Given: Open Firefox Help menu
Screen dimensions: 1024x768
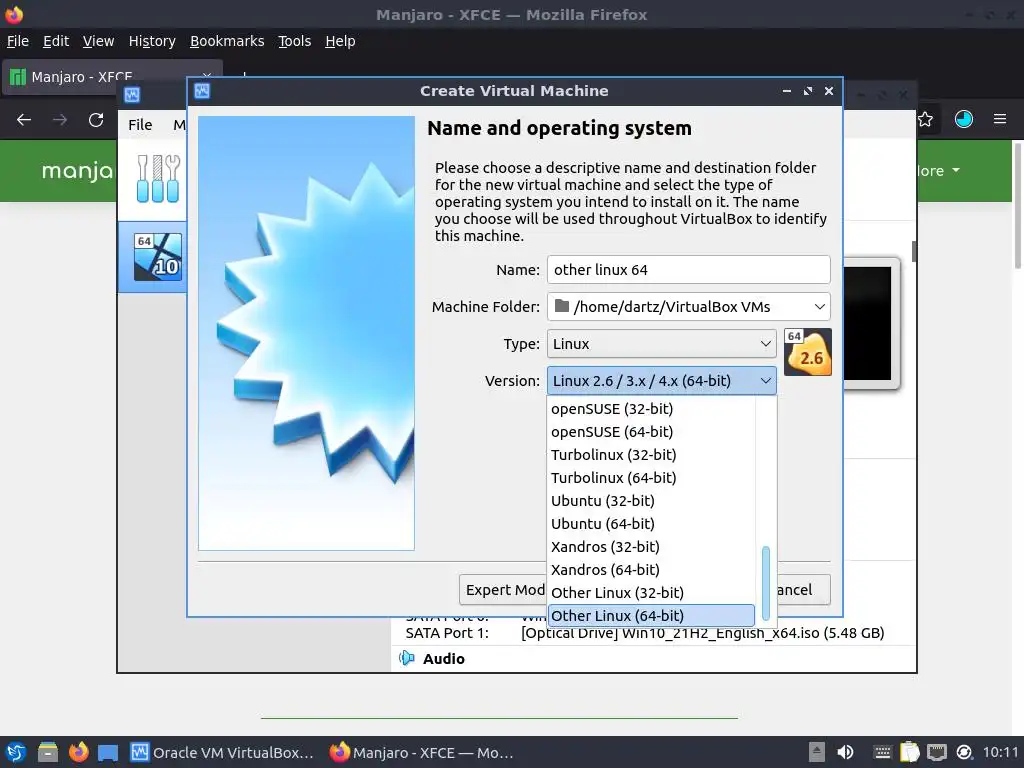Looking at the screenshot, I should pos(340,41).
